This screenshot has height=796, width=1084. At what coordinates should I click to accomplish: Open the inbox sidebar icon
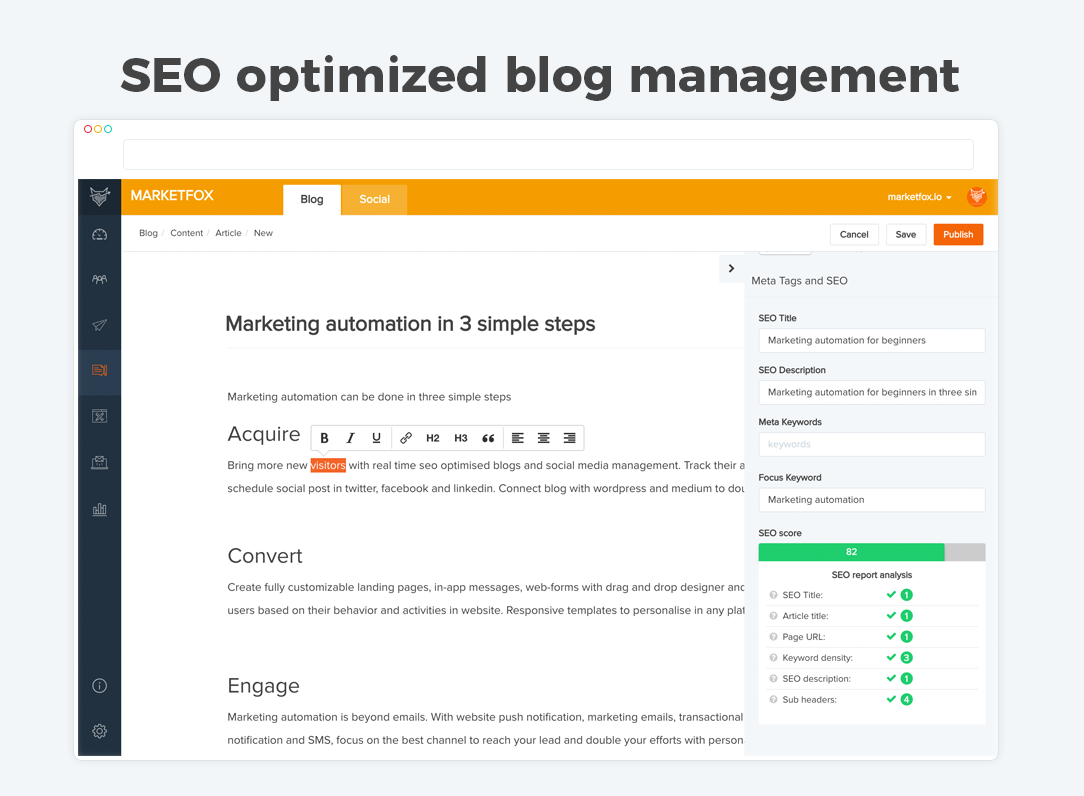point(100,462)
